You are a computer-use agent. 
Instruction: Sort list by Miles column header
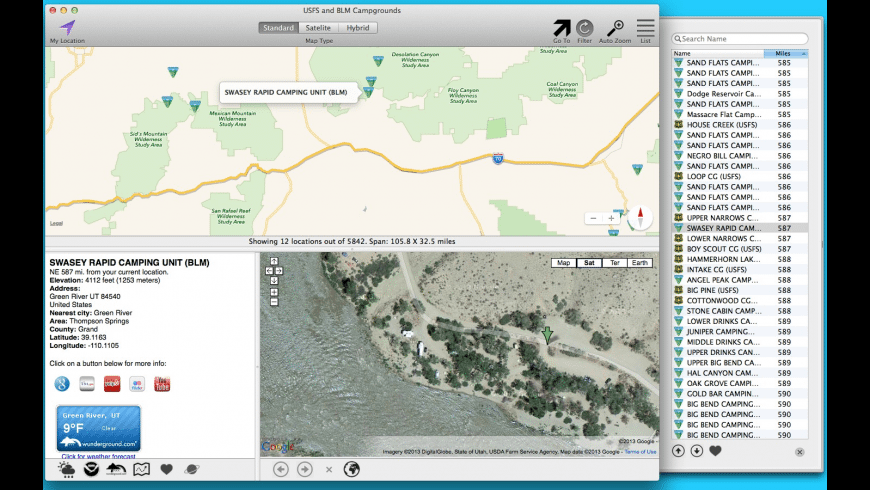(784, 53)
